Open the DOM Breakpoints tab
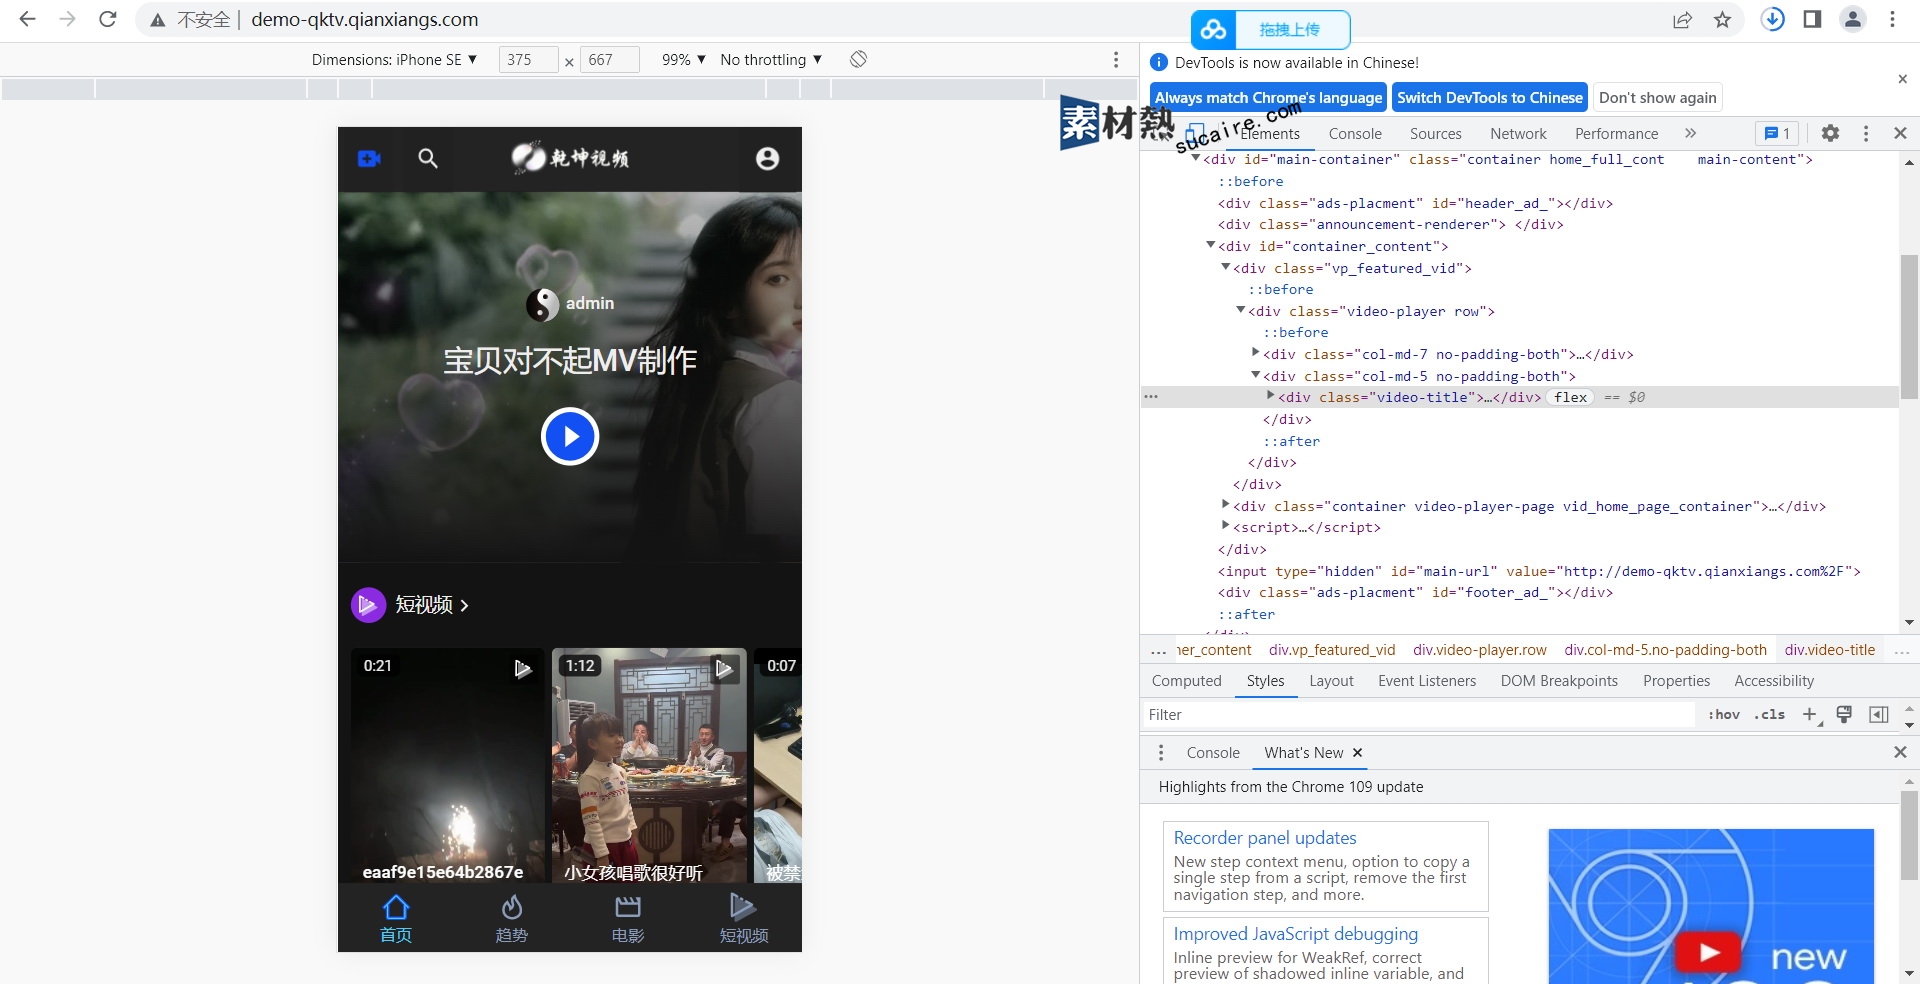1920x984 pixels. pyautogui.click(x=1559, y=681)
